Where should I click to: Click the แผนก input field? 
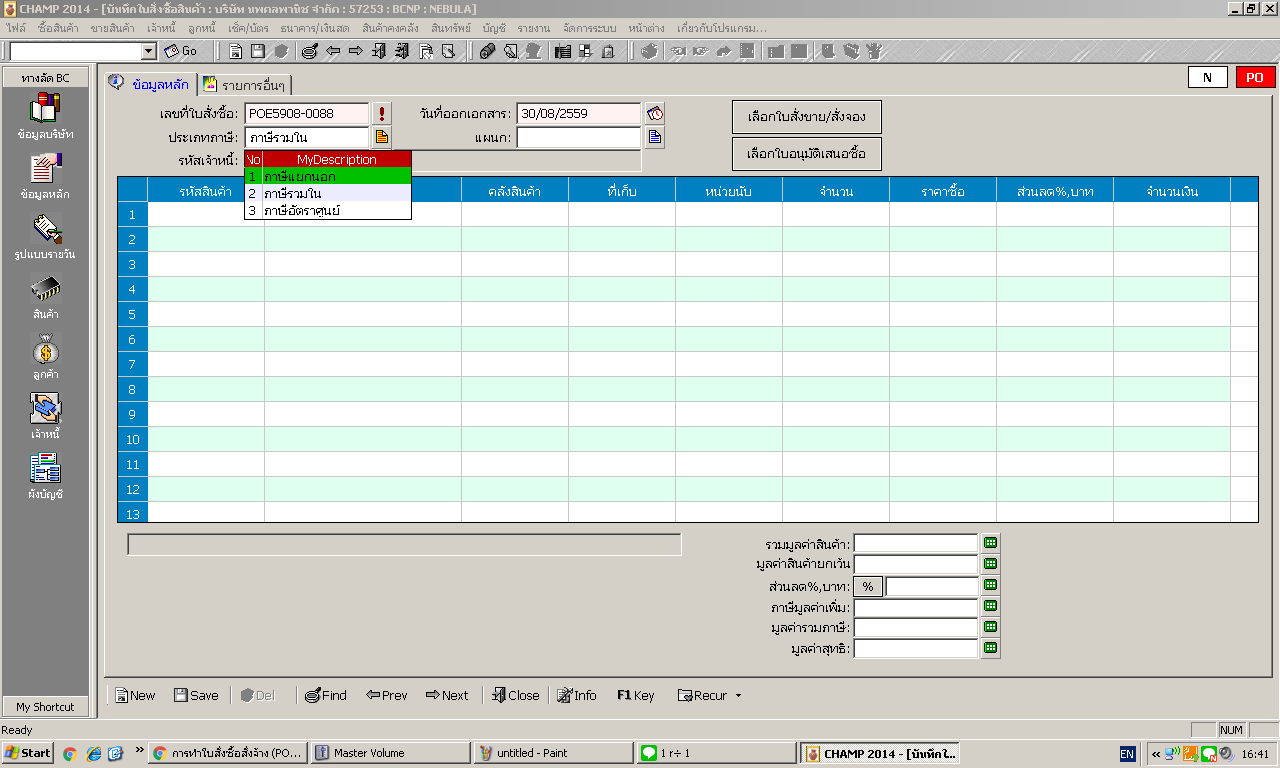point(579,138)
